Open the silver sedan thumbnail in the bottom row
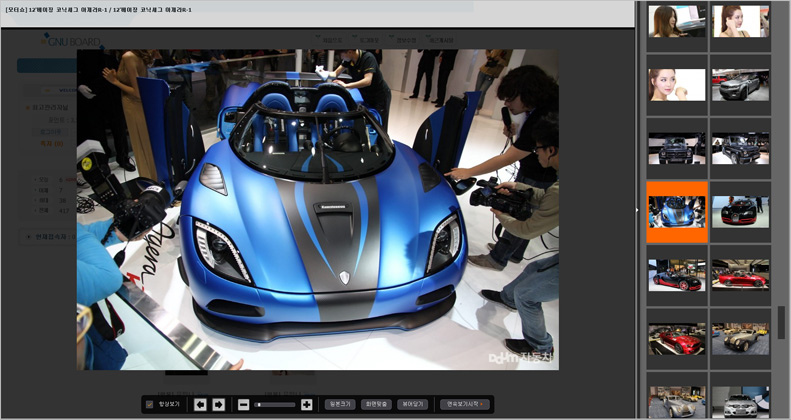791x420 pixels. (740, 401)
